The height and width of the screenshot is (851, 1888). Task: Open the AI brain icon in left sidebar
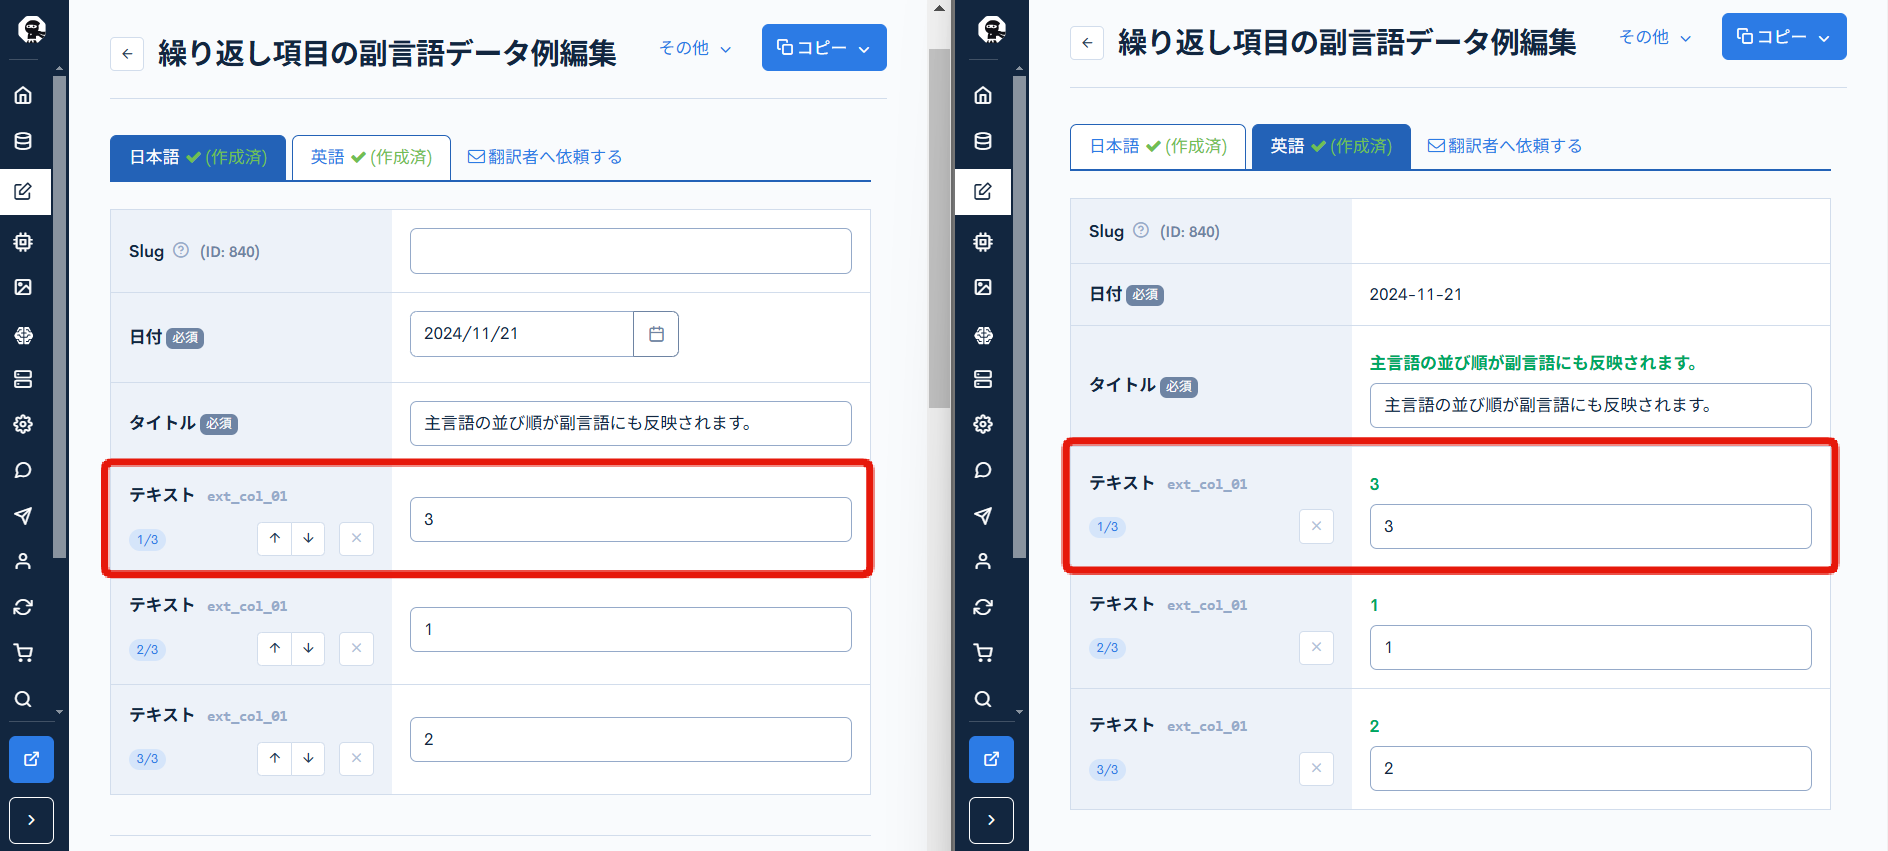tap(23, 335)
